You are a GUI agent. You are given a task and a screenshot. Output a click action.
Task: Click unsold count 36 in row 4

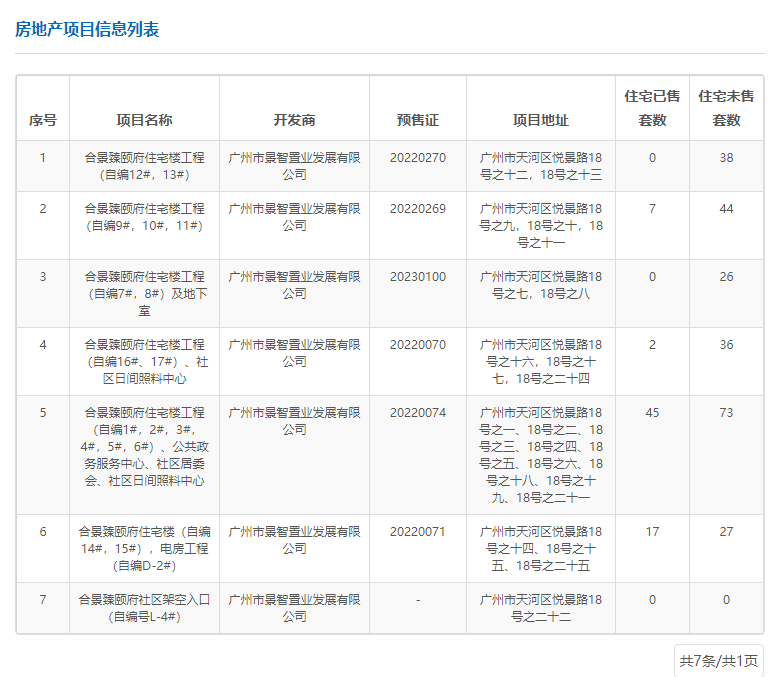point(726,344)
